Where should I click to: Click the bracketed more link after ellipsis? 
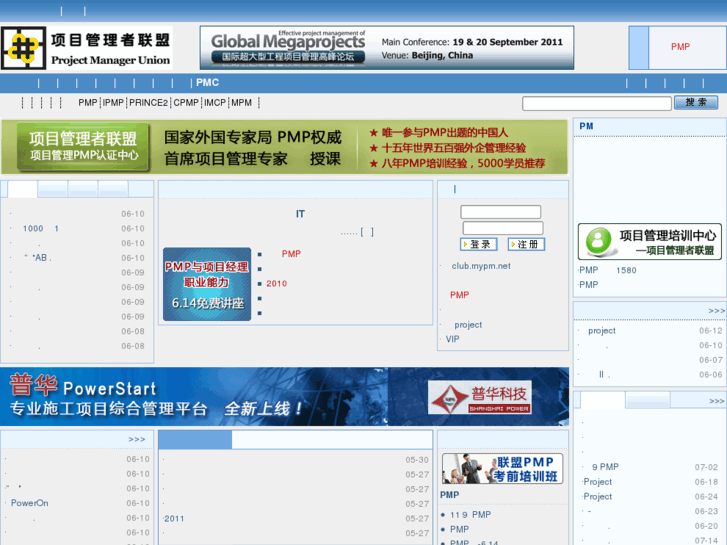[x=367, y=232]
